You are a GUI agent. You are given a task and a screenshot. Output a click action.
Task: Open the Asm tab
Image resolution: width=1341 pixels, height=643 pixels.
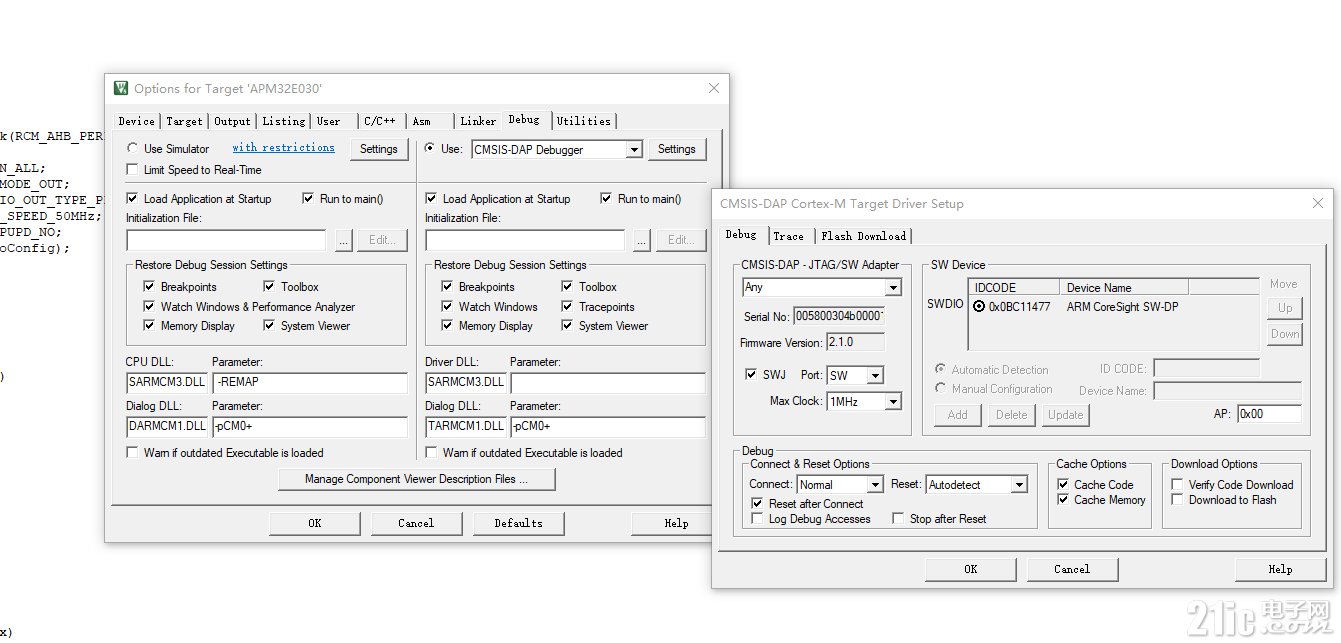[422, 121]
